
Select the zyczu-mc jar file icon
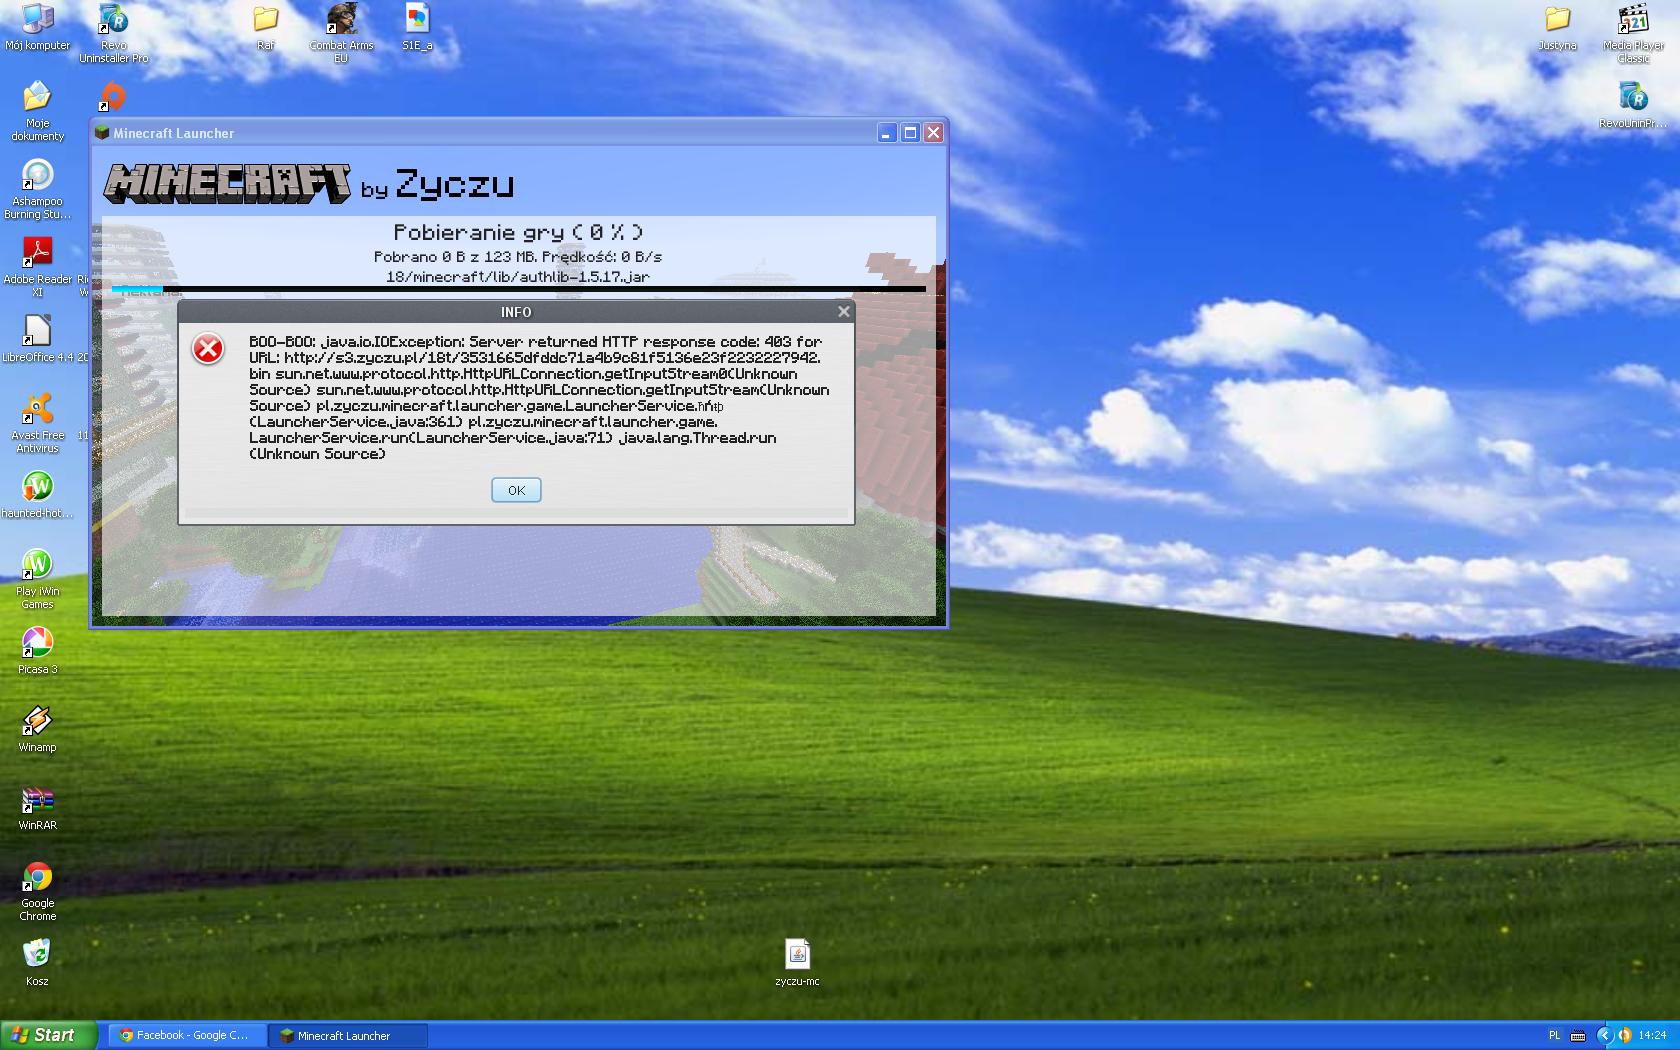pos(797,963)
